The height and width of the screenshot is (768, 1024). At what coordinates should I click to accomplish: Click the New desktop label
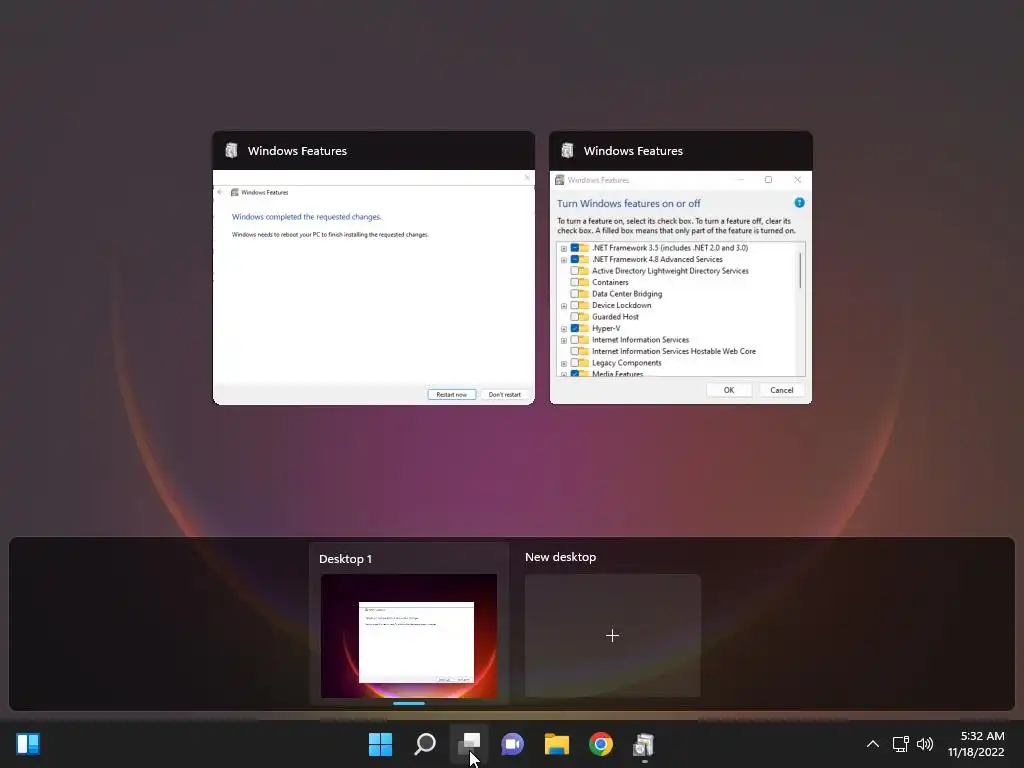click(560, 557)
